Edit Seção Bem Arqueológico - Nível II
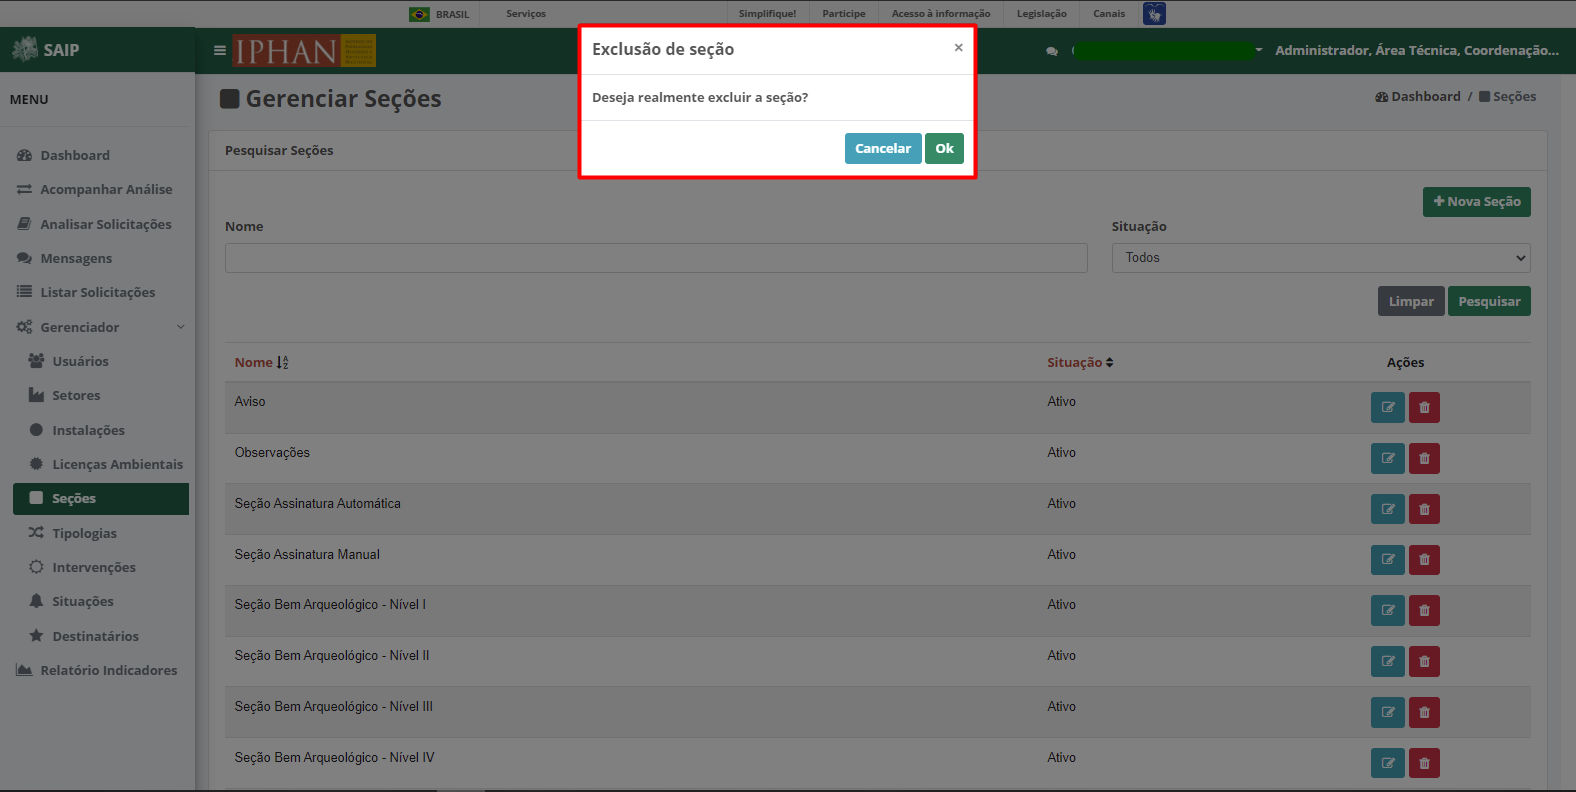Viewport: 1576px width, 792px height. coord(1388,661)
